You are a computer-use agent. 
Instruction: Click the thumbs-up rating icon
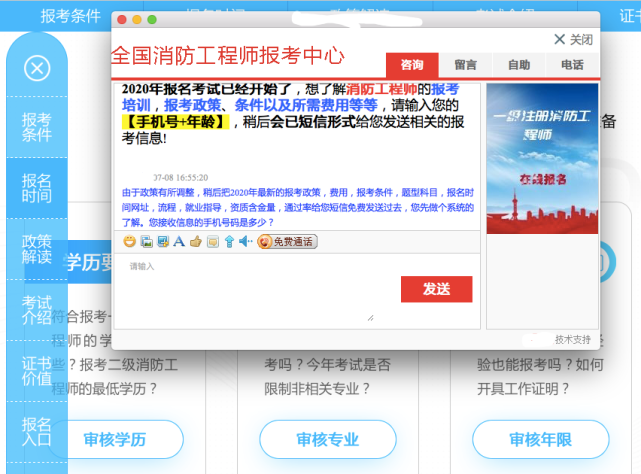click(x=196, y=242)
